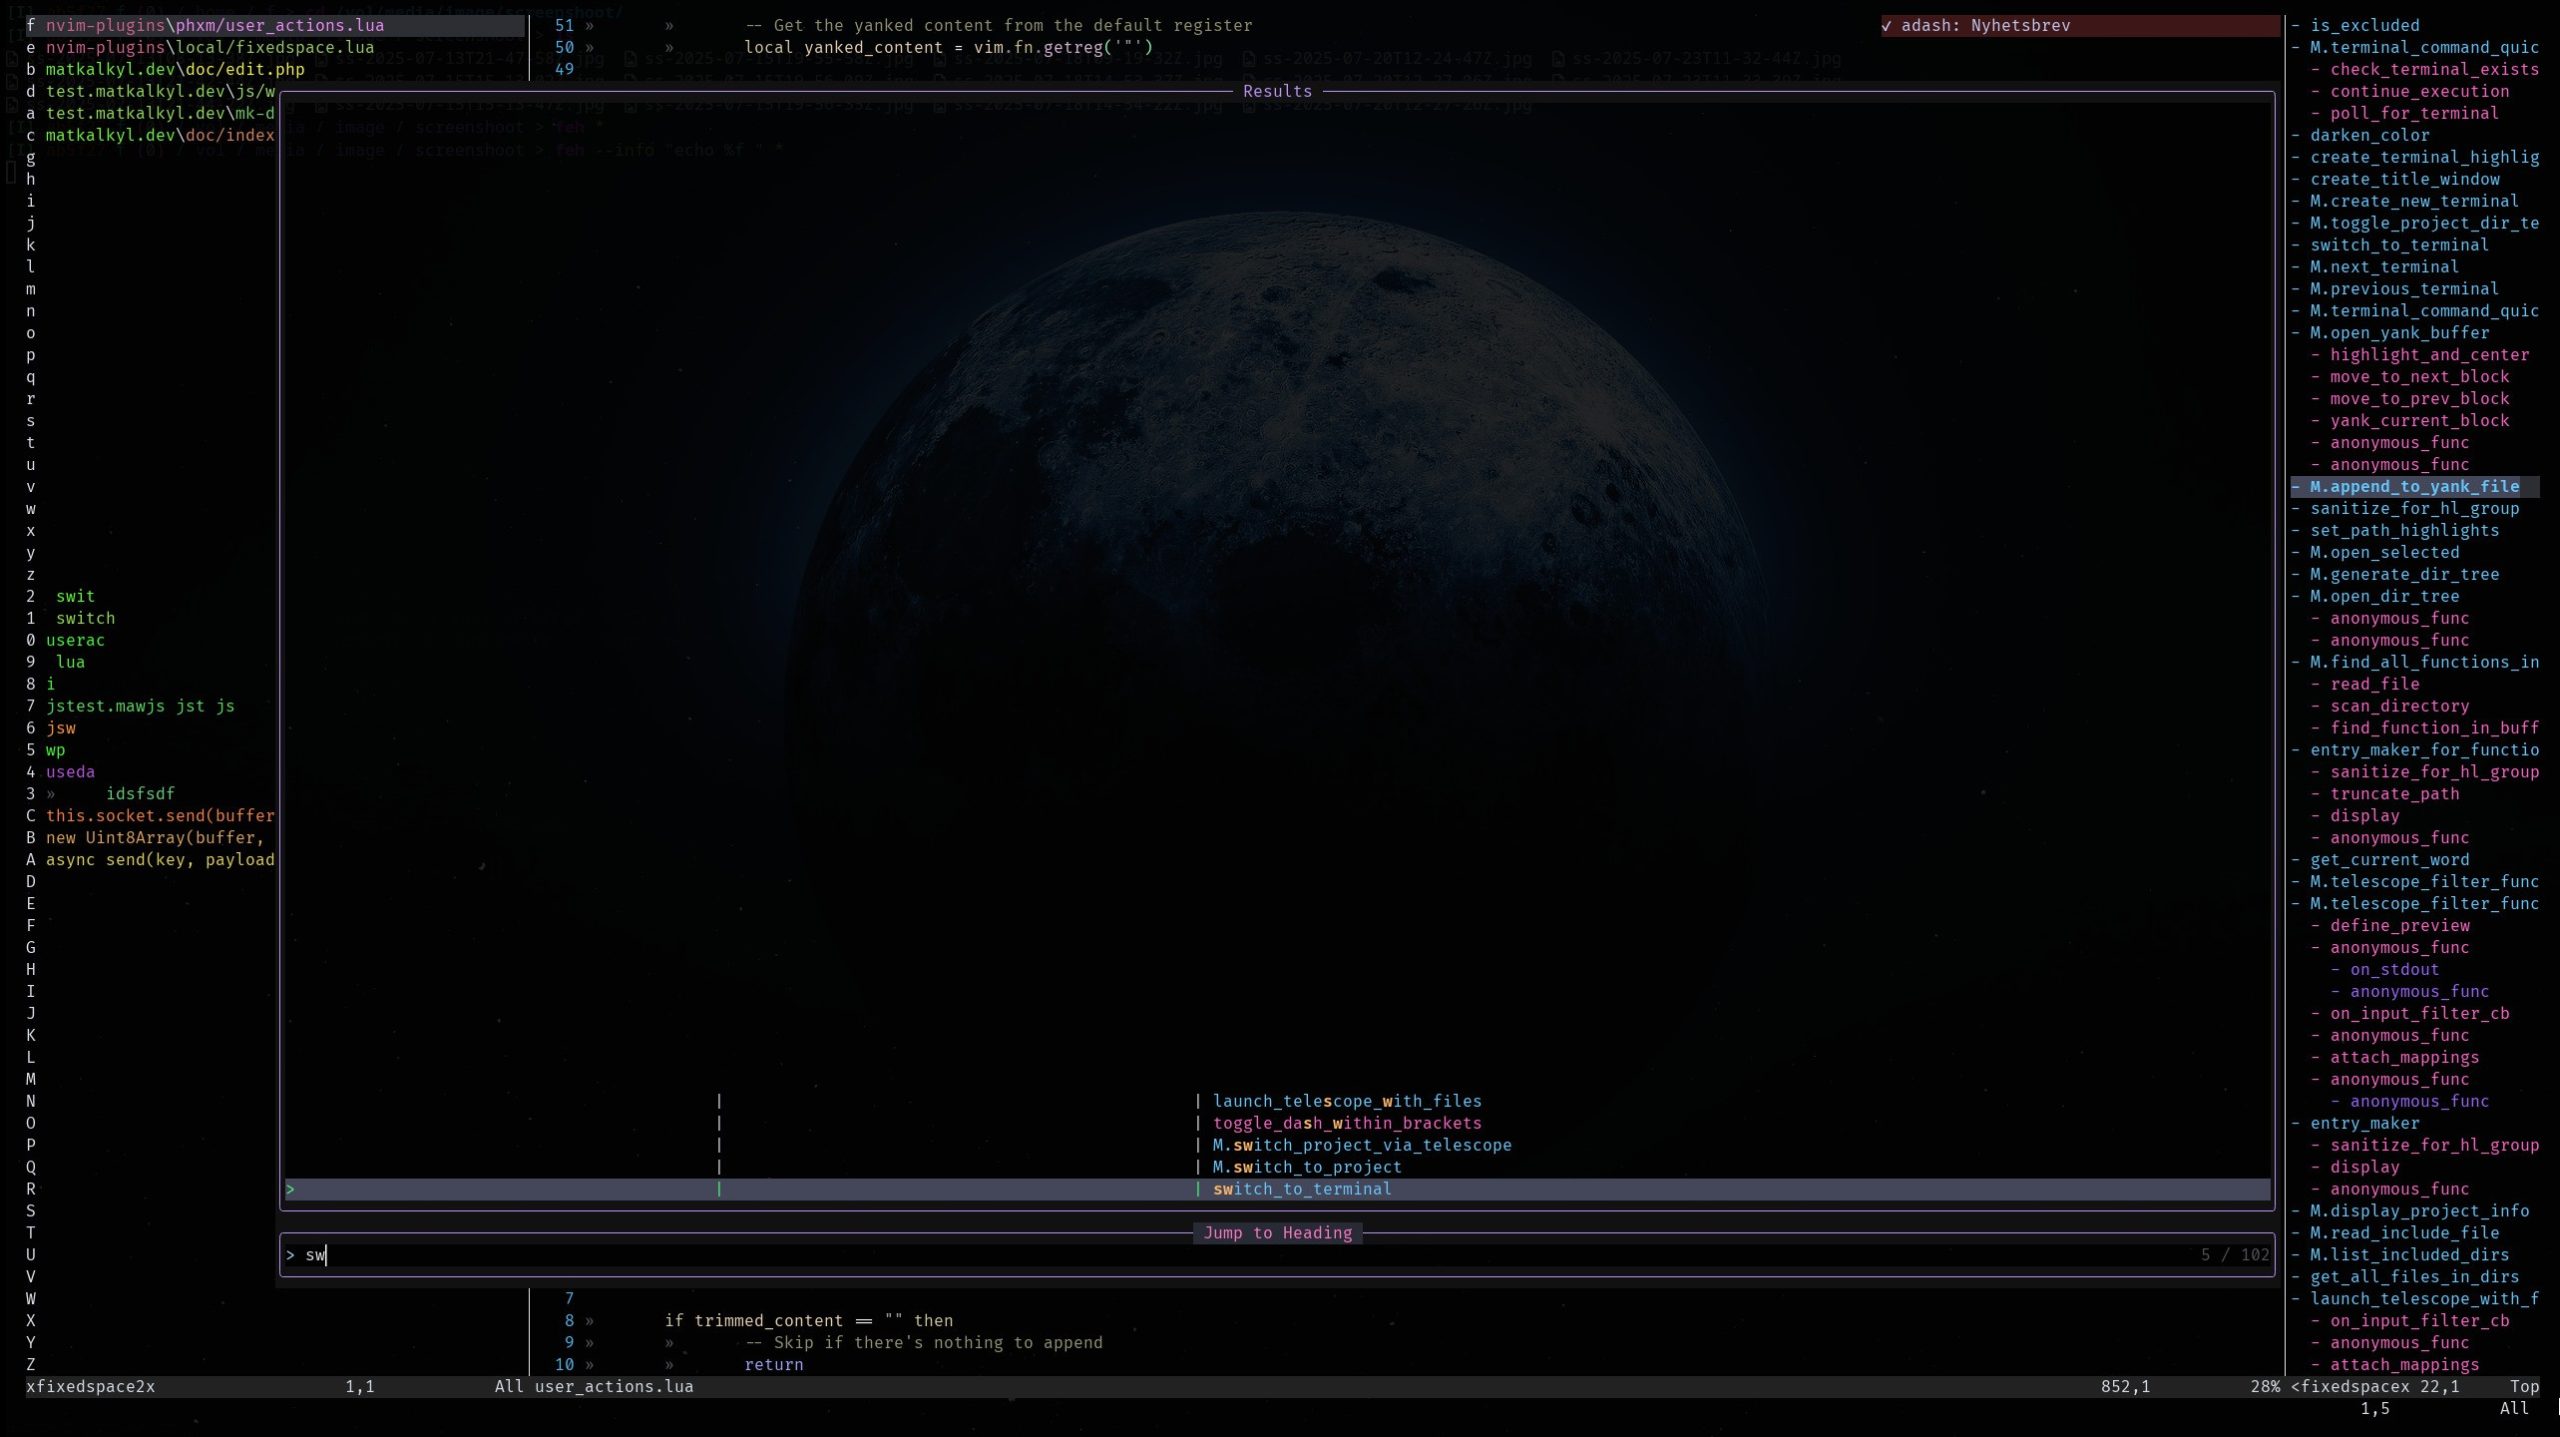Viewport: 2560px width, 1437px height.
Task: Jump to M.open_yank_buffer in outline
Action: 2399,333
